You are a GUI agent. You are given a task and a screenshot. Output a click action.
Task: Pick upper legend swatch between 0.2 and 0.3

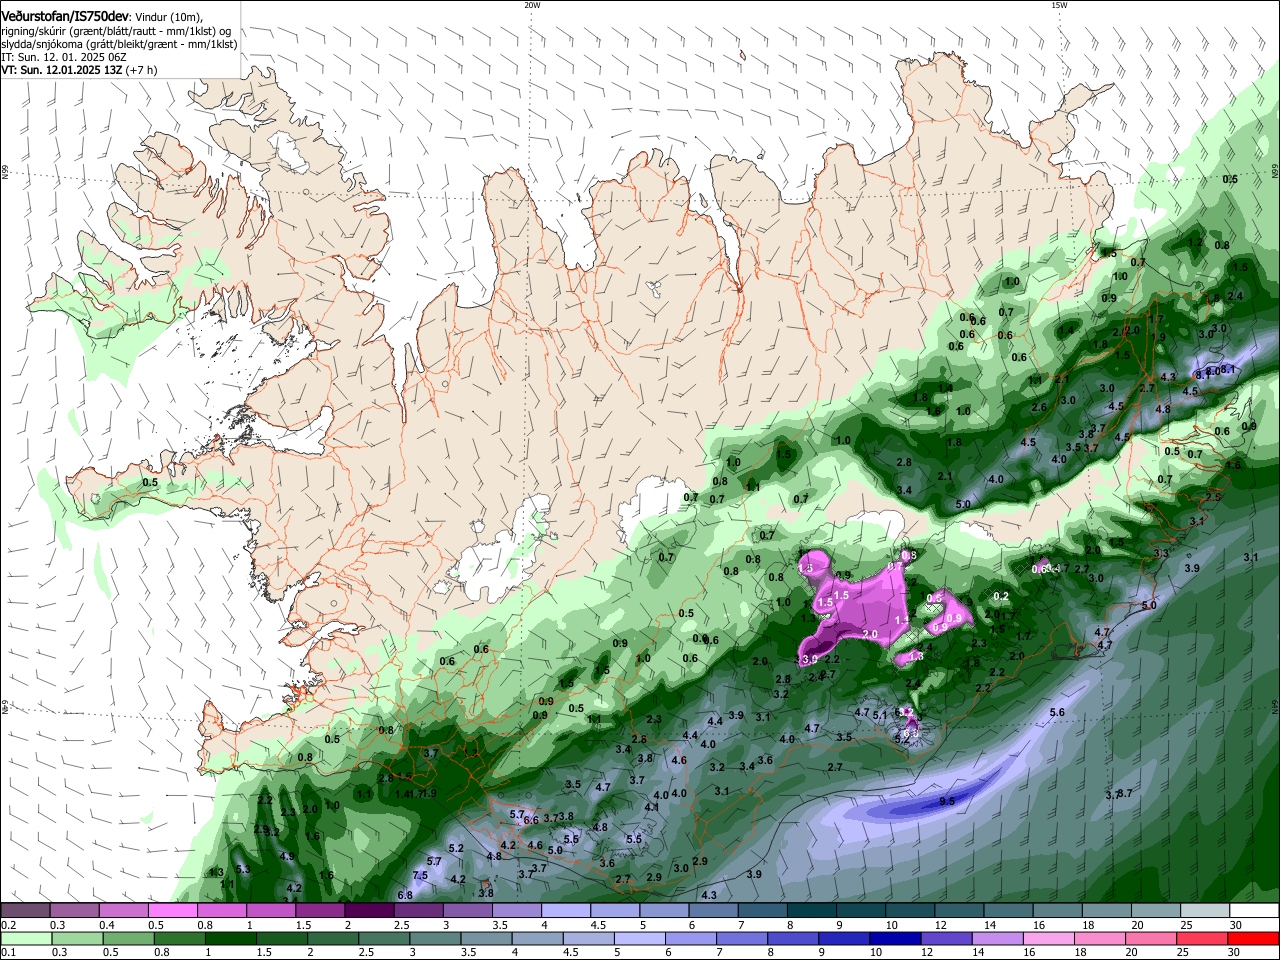(x=25, y=911)
